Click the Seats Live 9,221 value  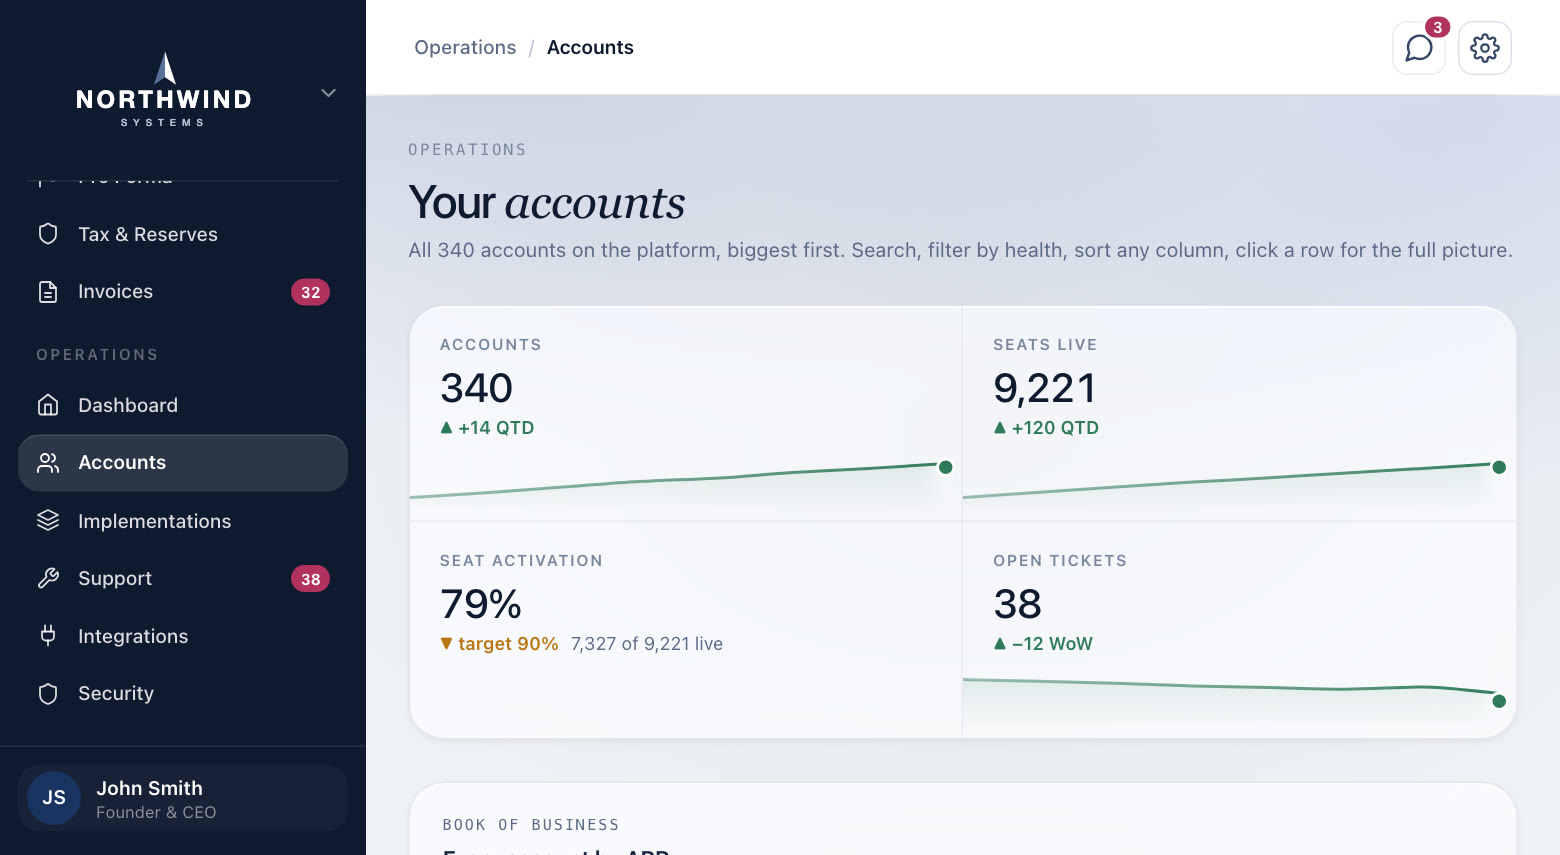tap(1045, 388)
